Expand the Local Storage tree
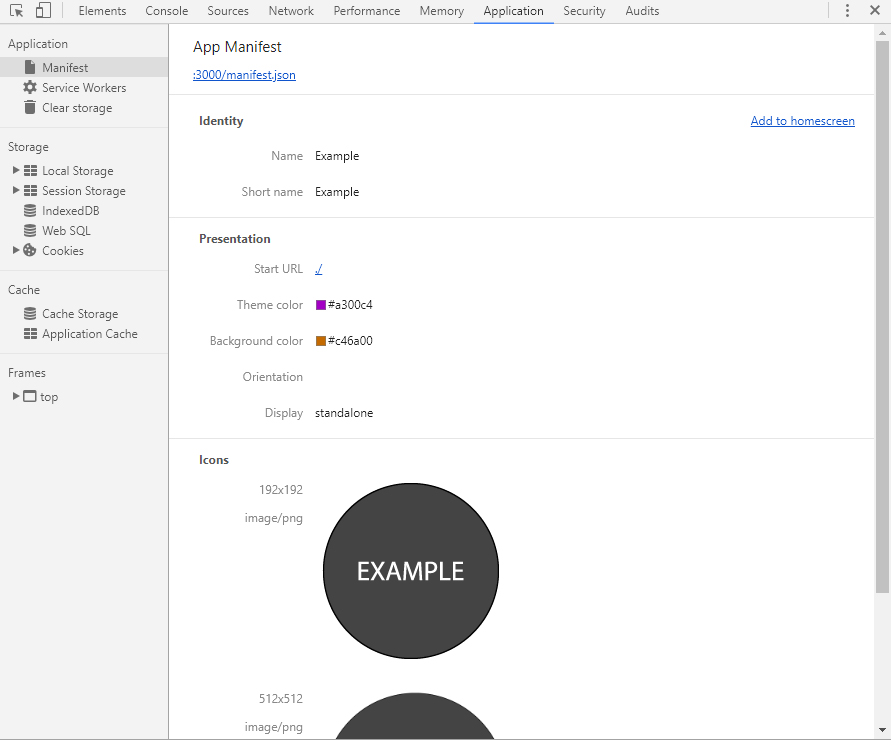891x740 pixels. [16, 170]
